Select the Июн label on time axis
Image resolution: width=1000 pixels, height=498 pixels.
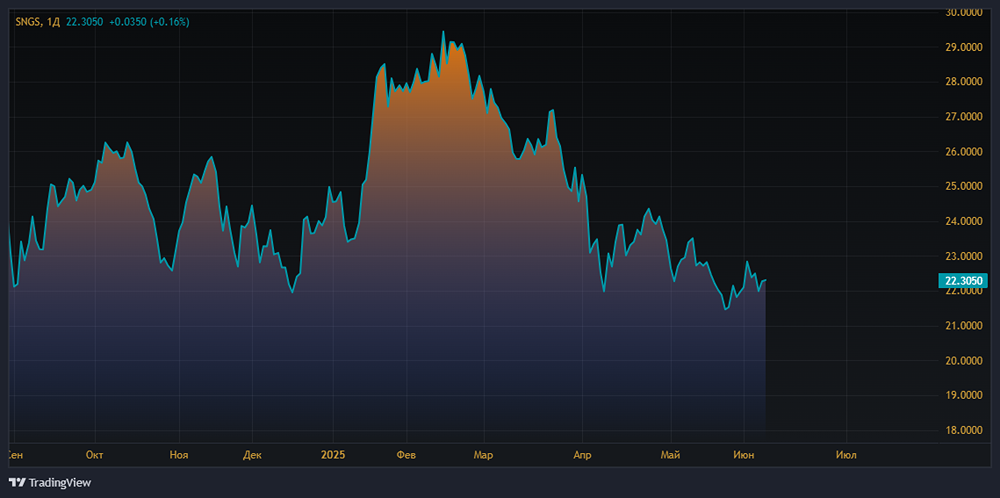pyautogui.click(x=743, y=454)
